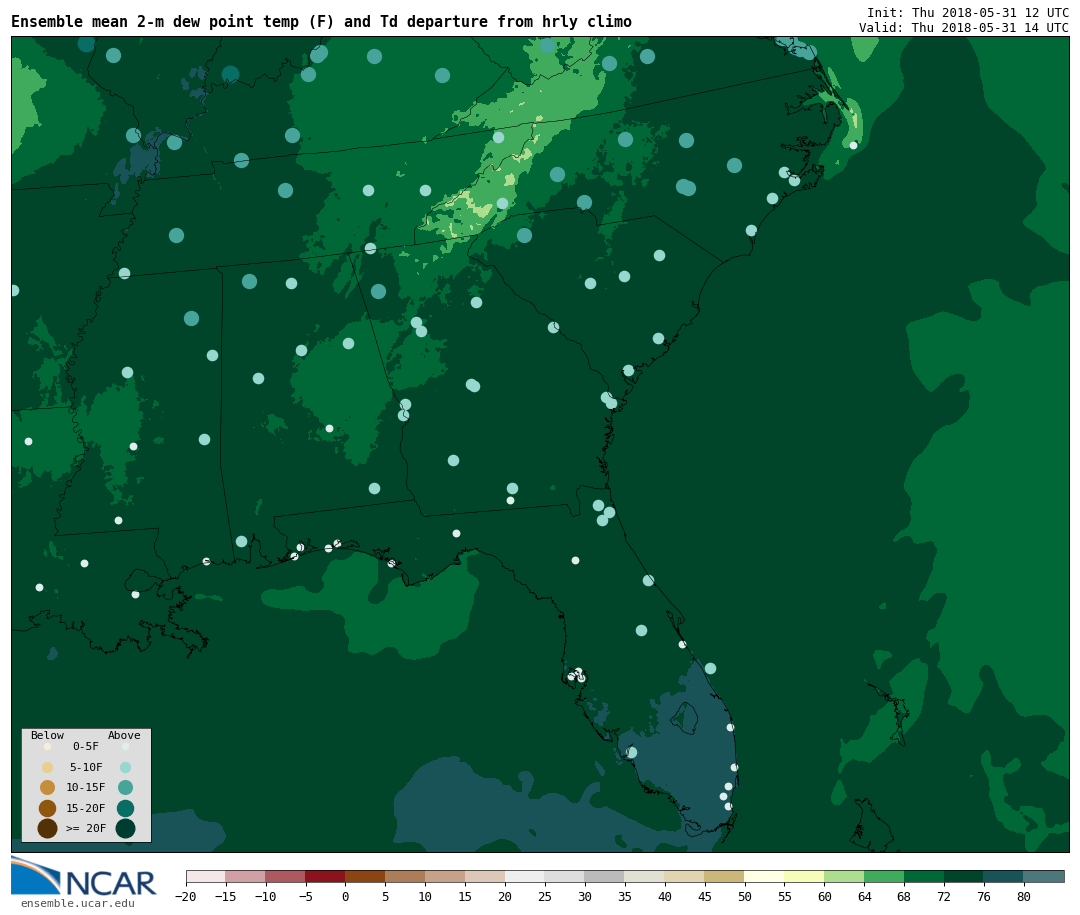Screen dimensions: 1080x915
Task: Pick the 68 to 72 green swatch
Action: [x=924, y=876]
